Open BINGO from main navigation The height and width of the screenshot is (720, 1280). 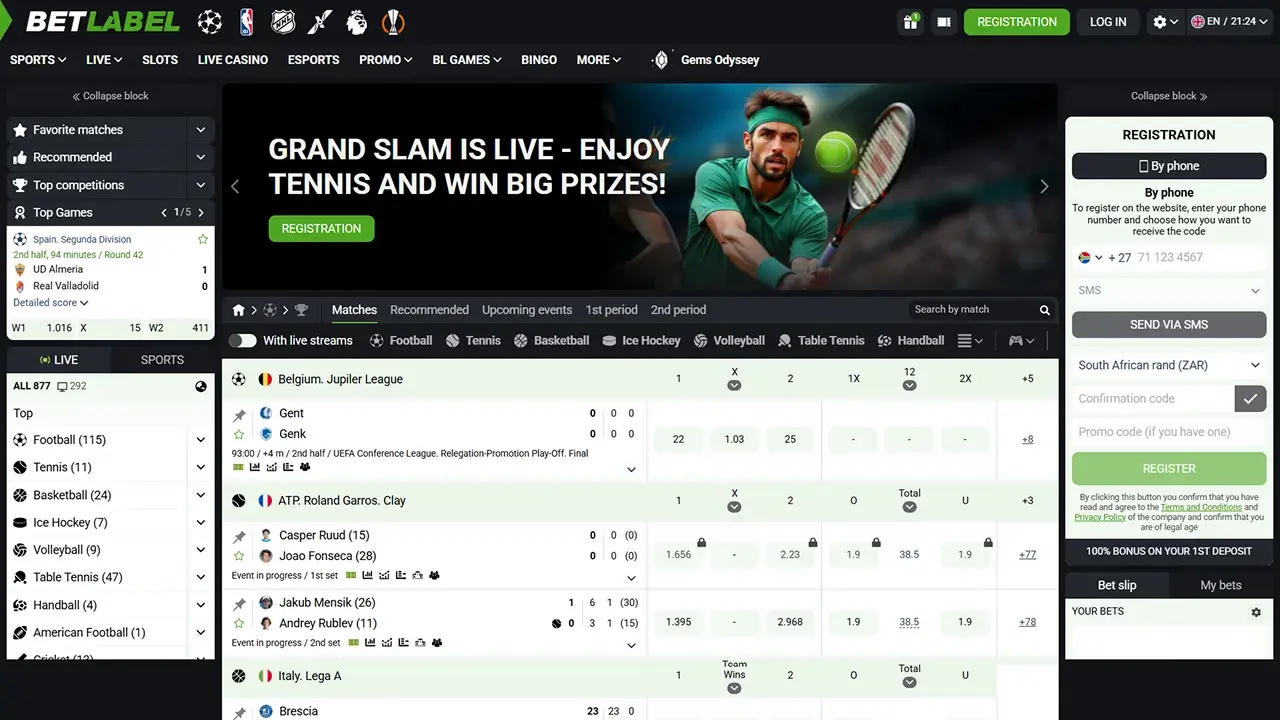click(539, 60)
